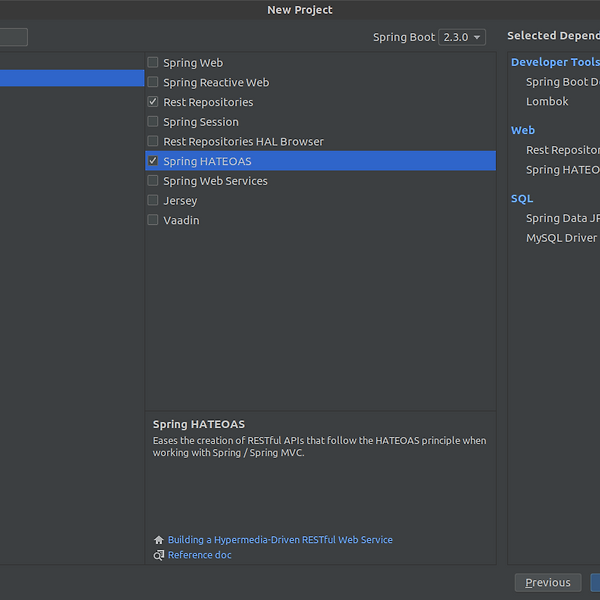Screen dimensions: 600x600
Task: Check the Jersey dependency checkbox
Action: coord(153,200)
